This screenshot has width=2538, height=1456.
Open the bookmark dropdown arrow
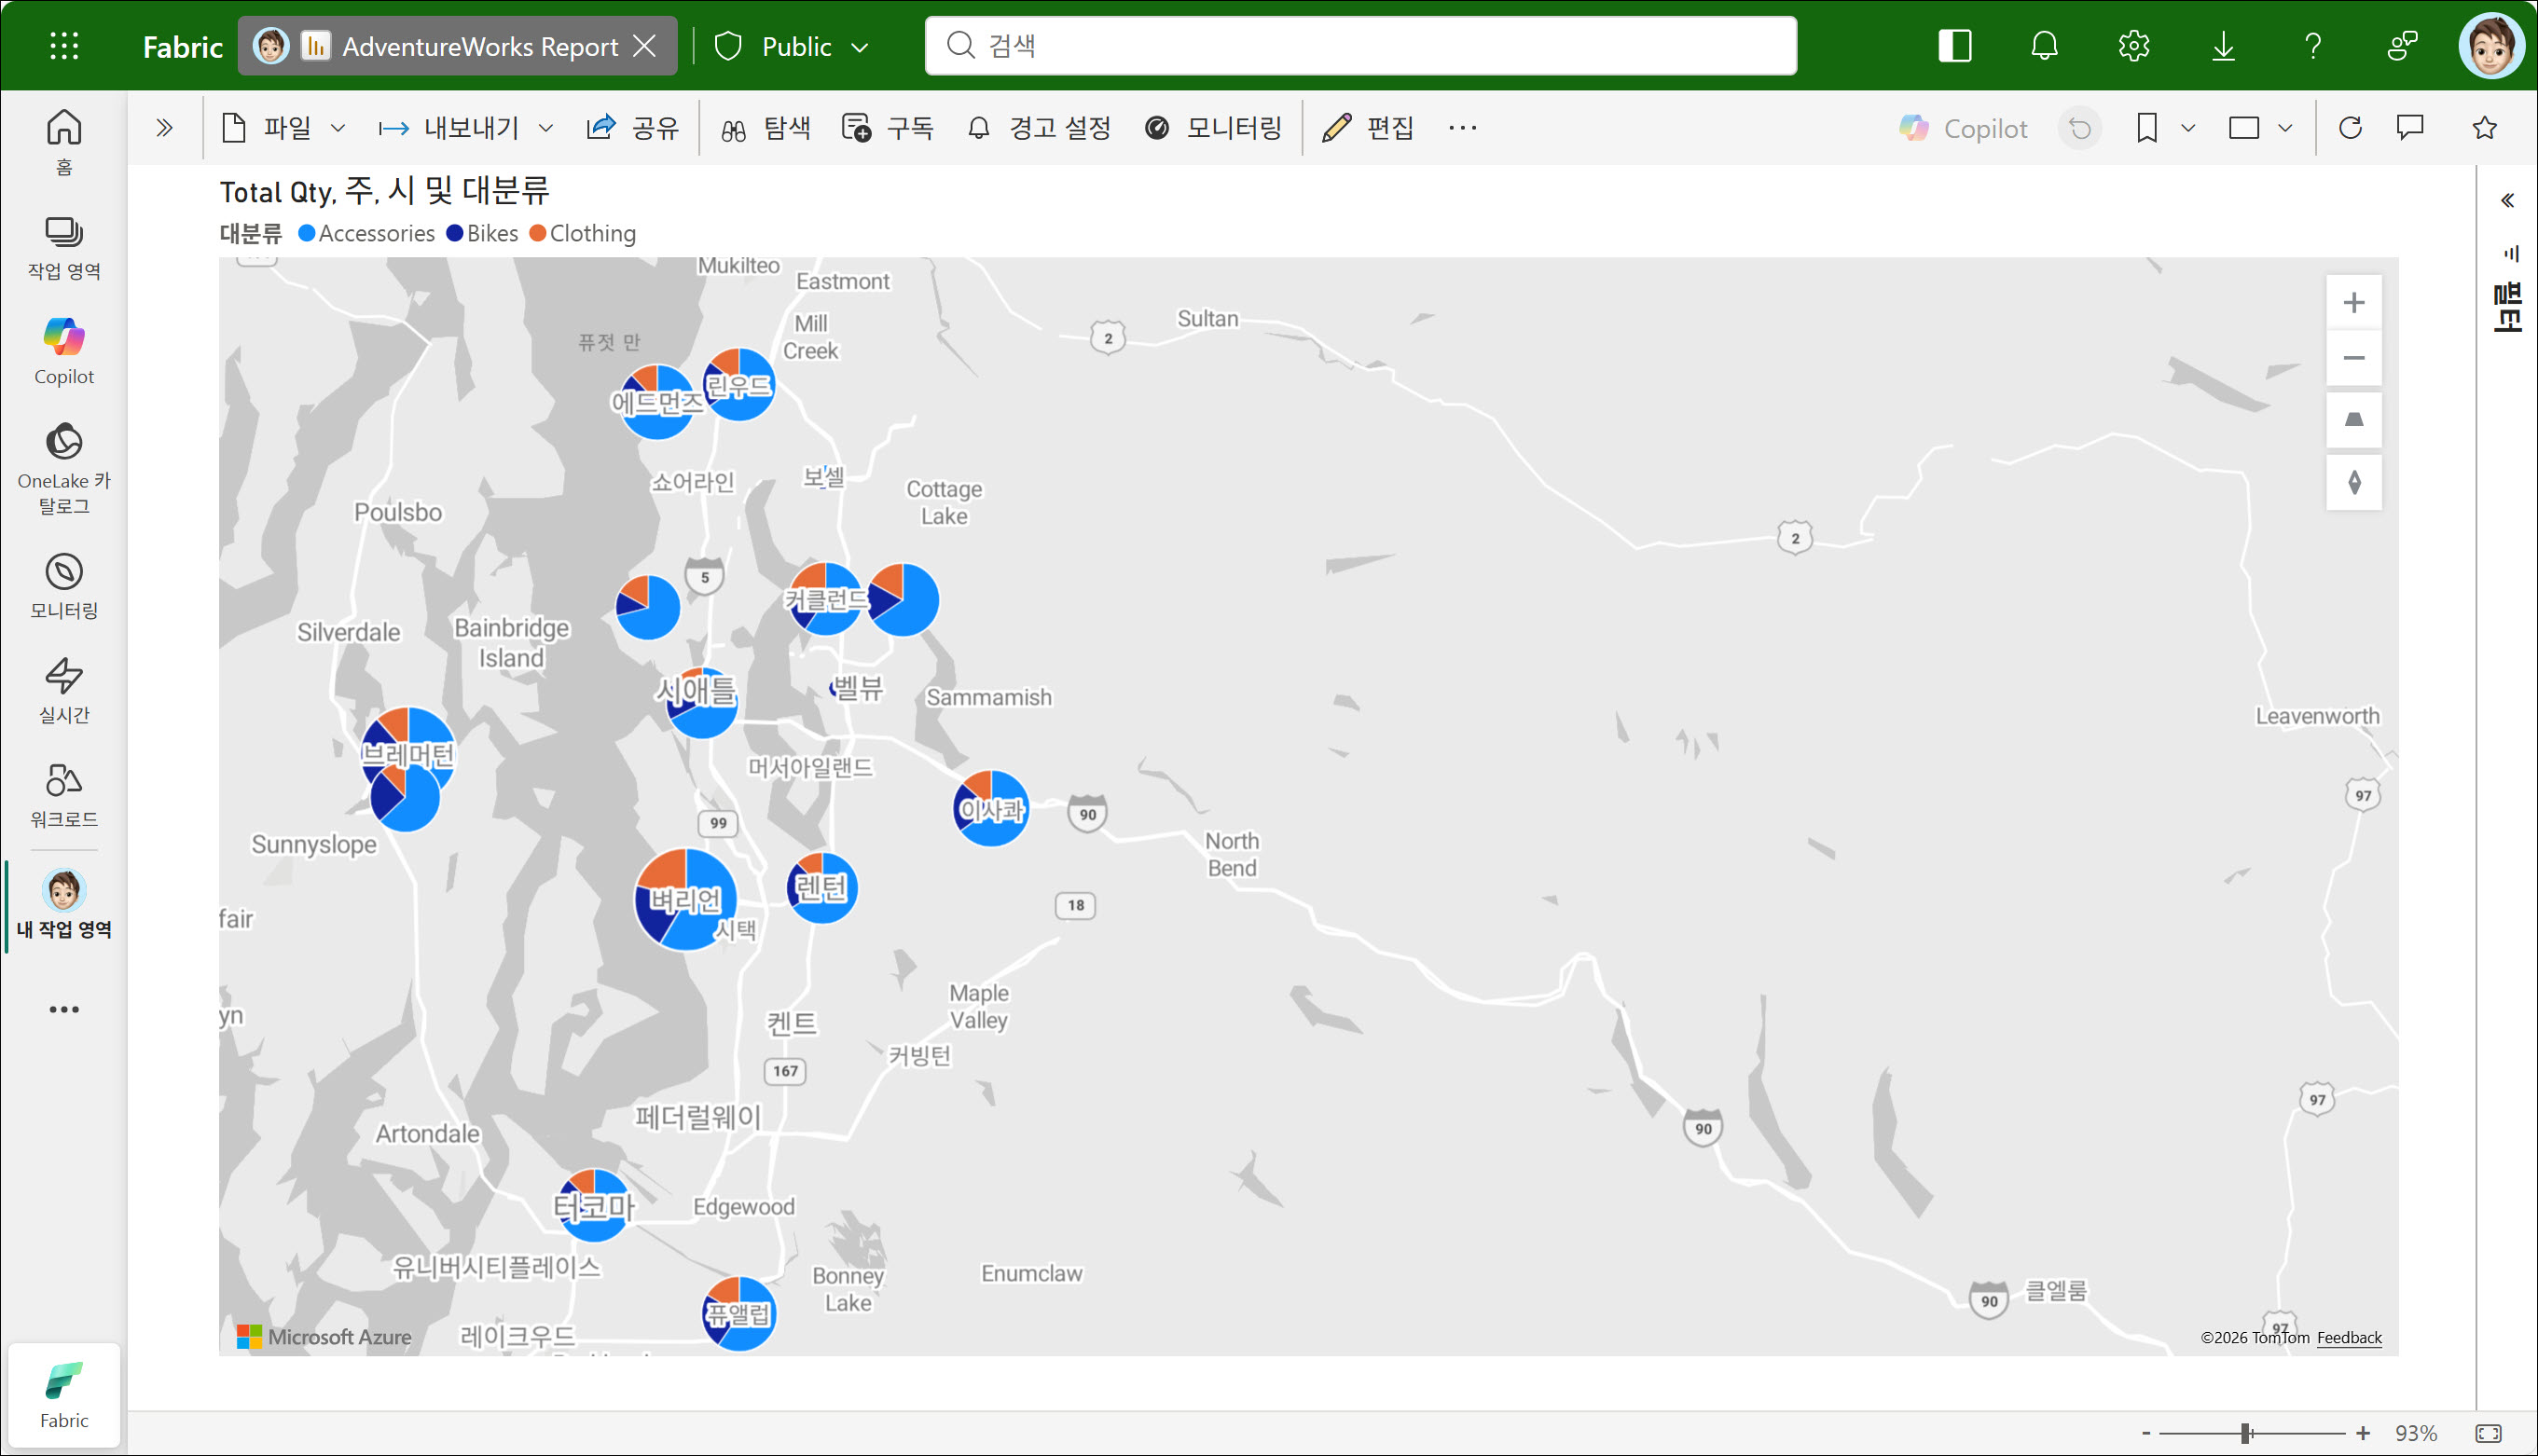2187,128
